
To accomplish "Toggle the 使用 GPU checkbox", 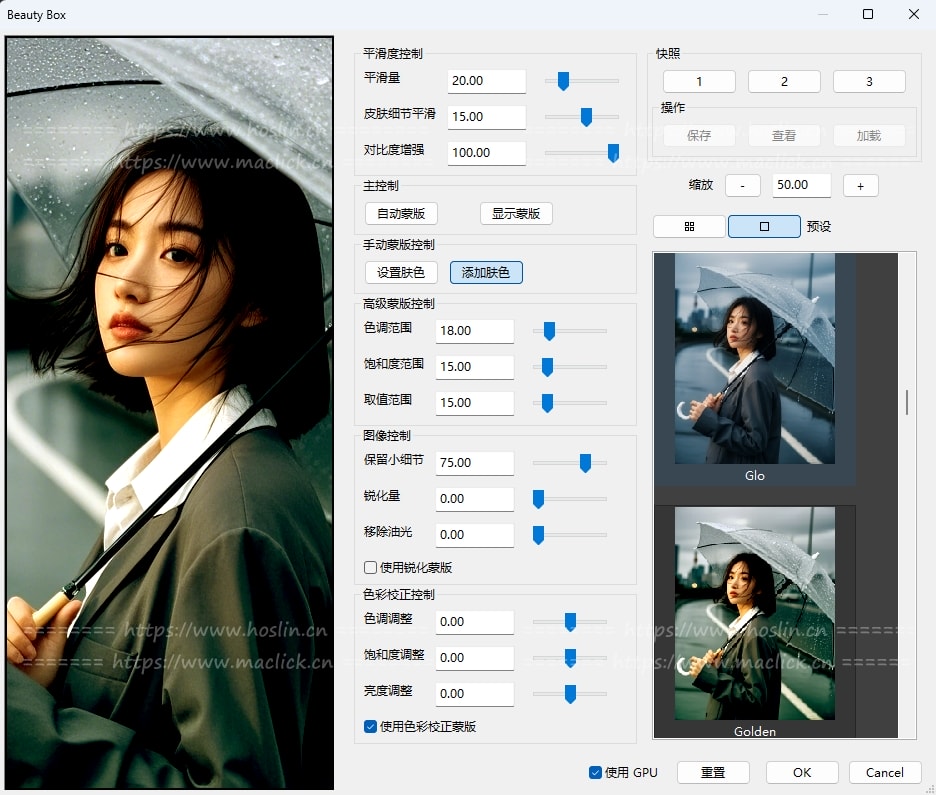I will [596, 772].
